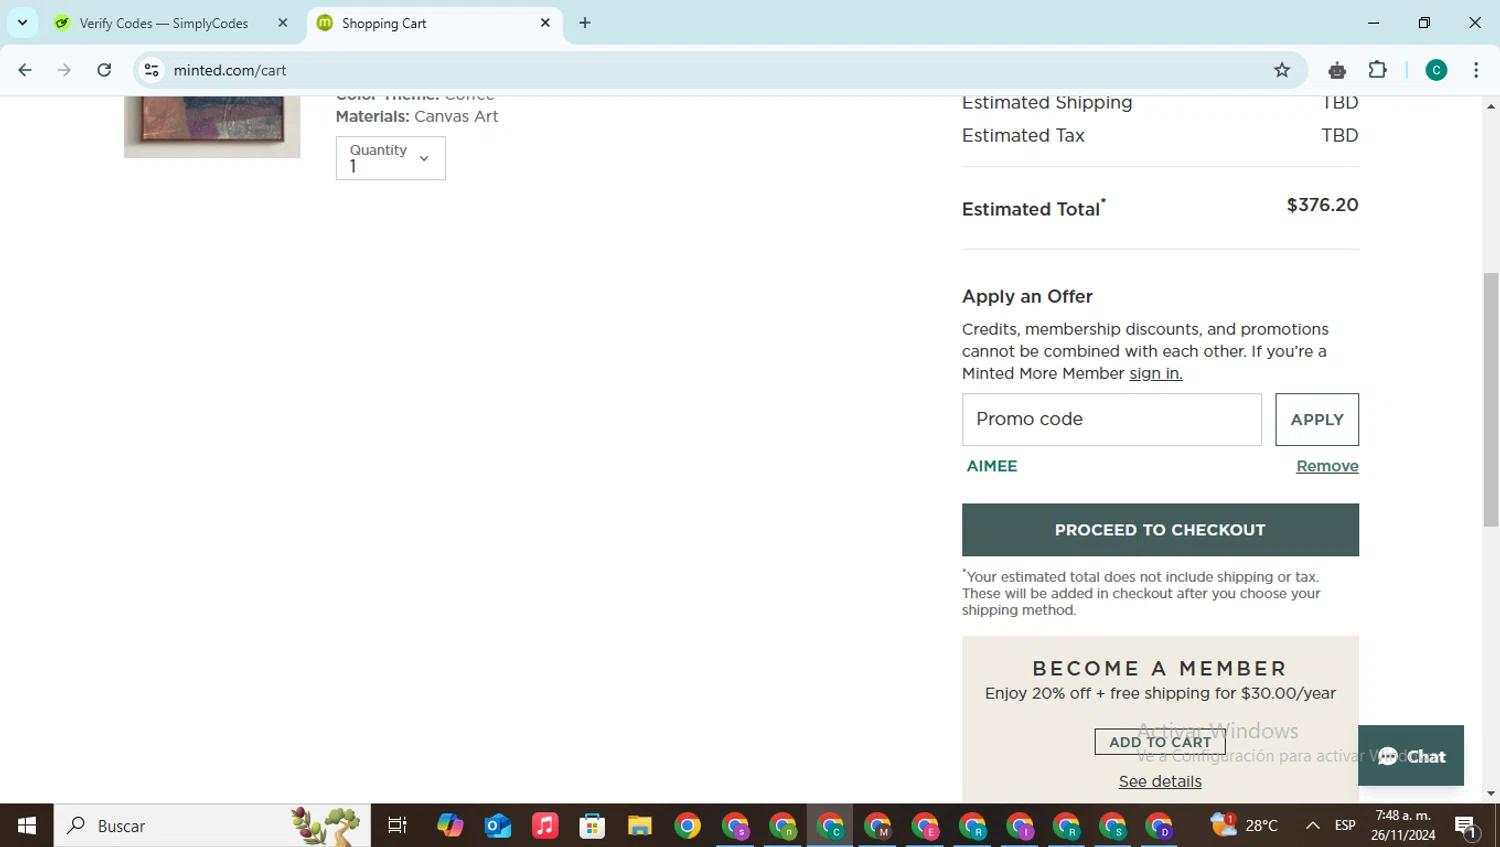The width and height of the screenshot is (1500, 847).
Task: Open the robot extension icon in toolbar
Action: click(x=1337, y=70)
